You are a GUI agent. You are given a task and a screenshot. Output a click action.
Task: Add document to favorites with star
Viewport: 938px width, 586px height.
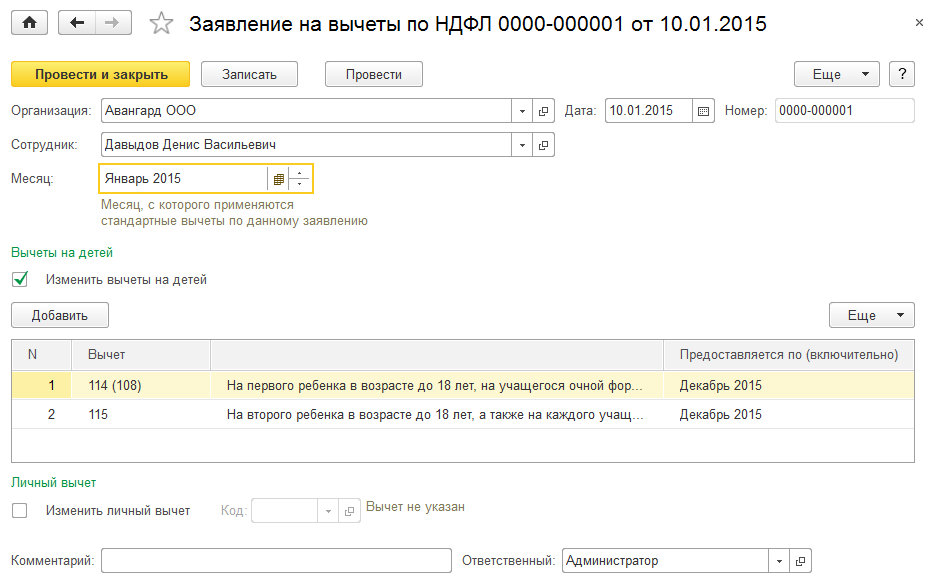[x=161, y=23]
